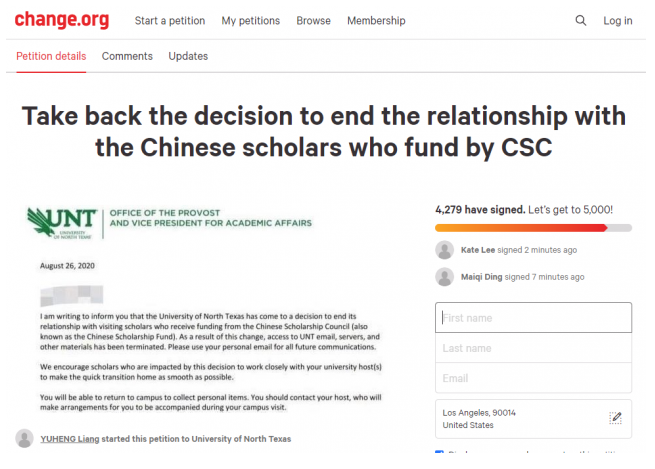Screen dimensions: 655x469
Task: Click the change.org logo
Action: point(62,20)
